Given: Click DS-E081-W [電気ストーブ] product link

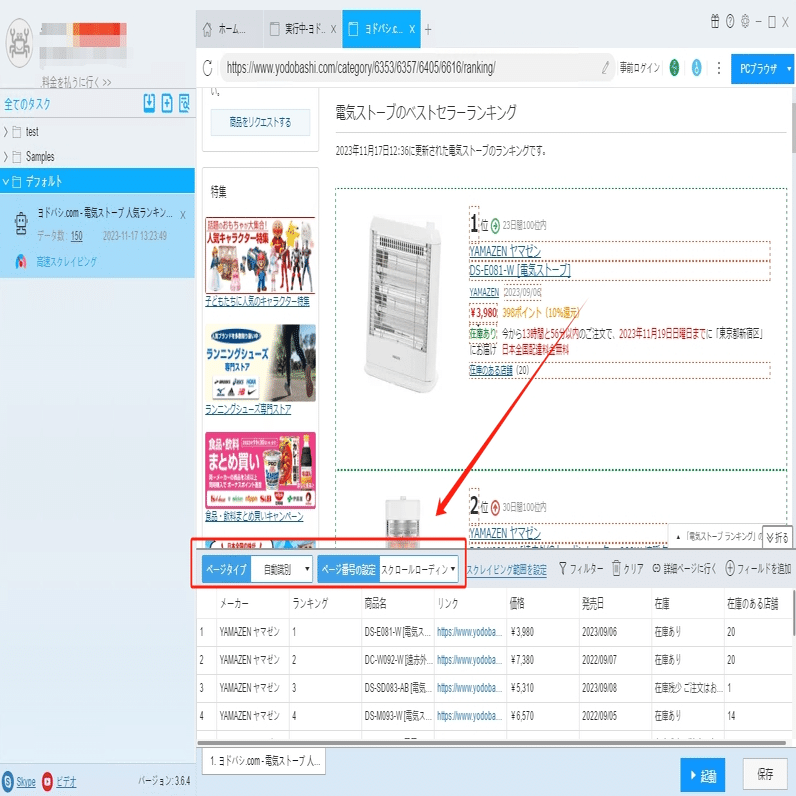Looking at the screenshot, I should pos(520,270).
